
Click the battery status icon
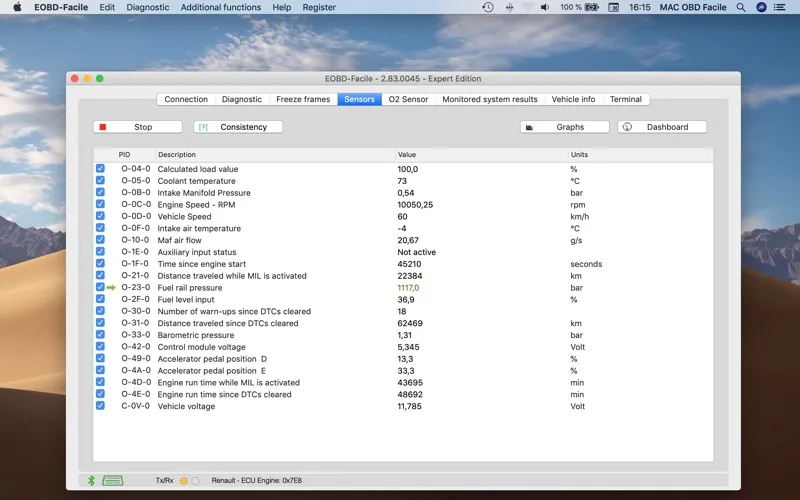(592, 7)
